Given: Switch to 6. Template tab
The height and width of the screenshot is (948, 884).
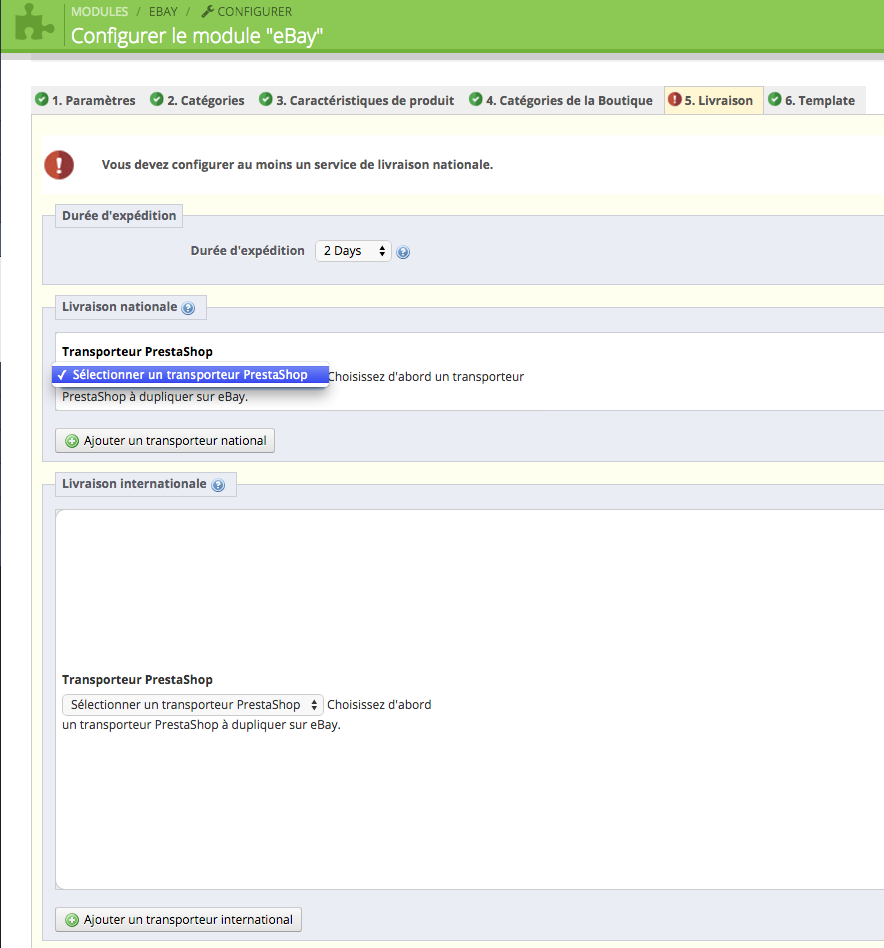Looking at the screenshot, I should click(813, 100).
